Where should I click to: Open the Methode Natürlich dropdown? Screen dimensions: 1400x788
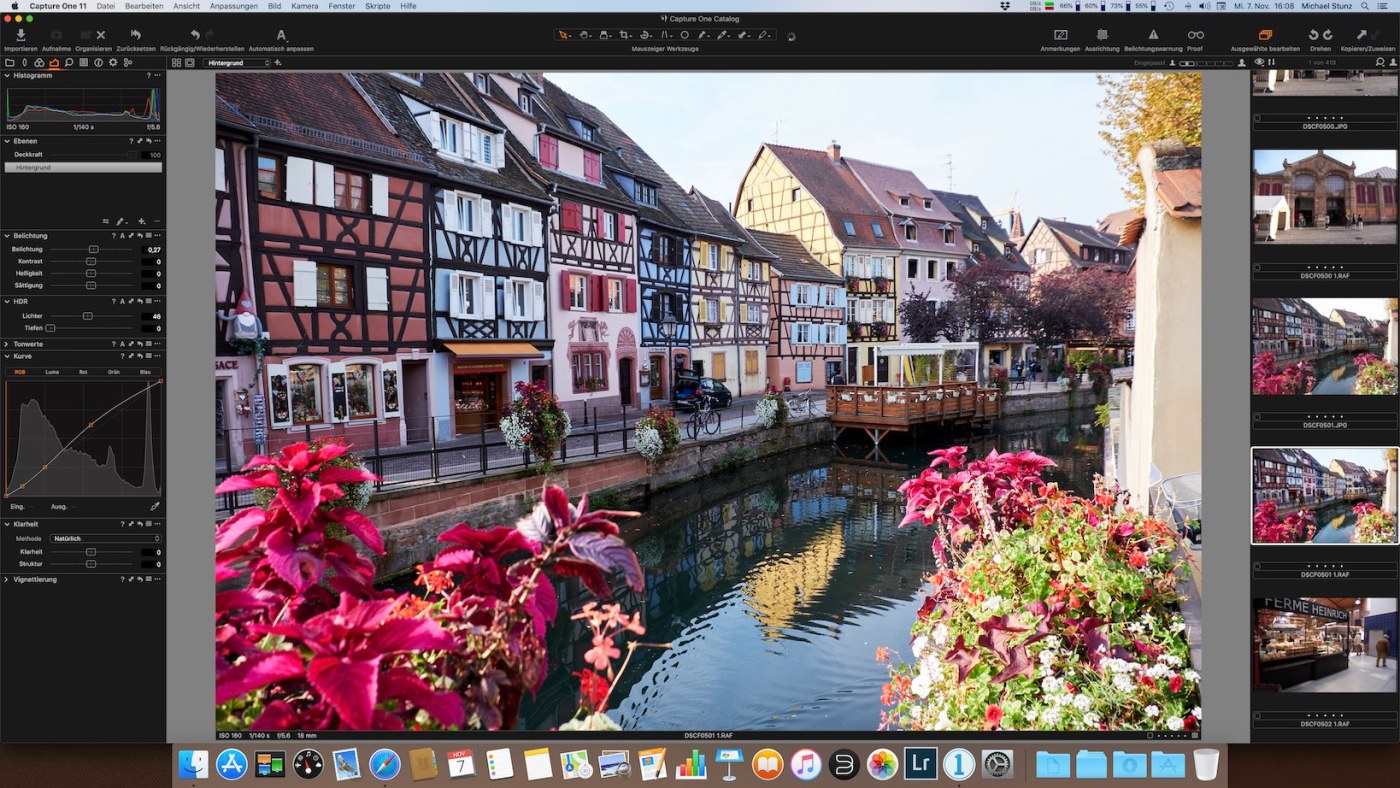[105, 538]
